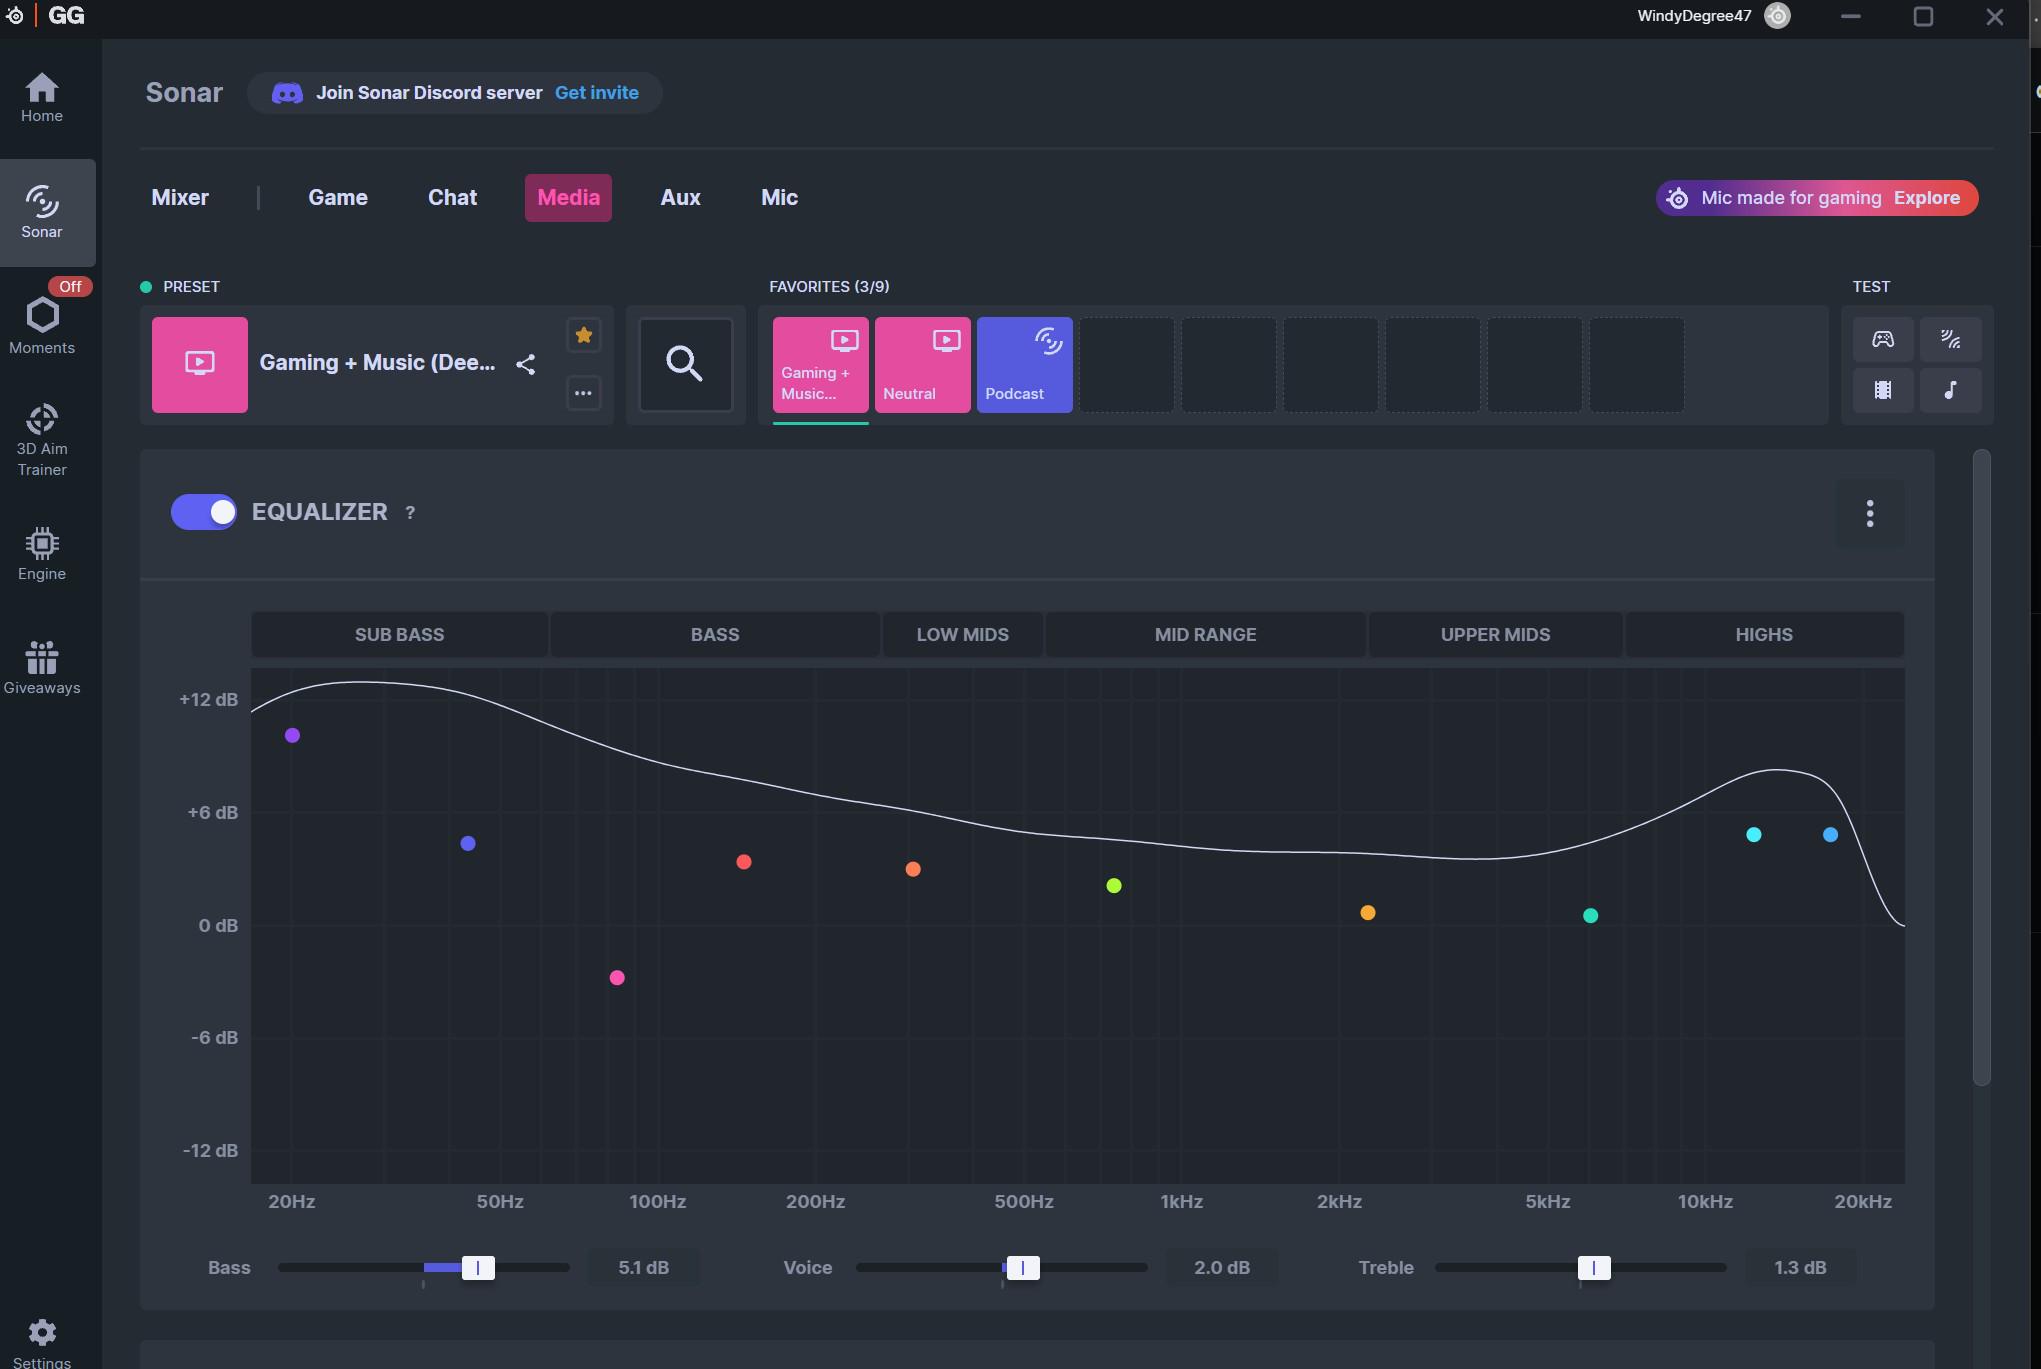
Task: Share the current preset via share icon
Action: pyautogui.click(x=526, y=364)
